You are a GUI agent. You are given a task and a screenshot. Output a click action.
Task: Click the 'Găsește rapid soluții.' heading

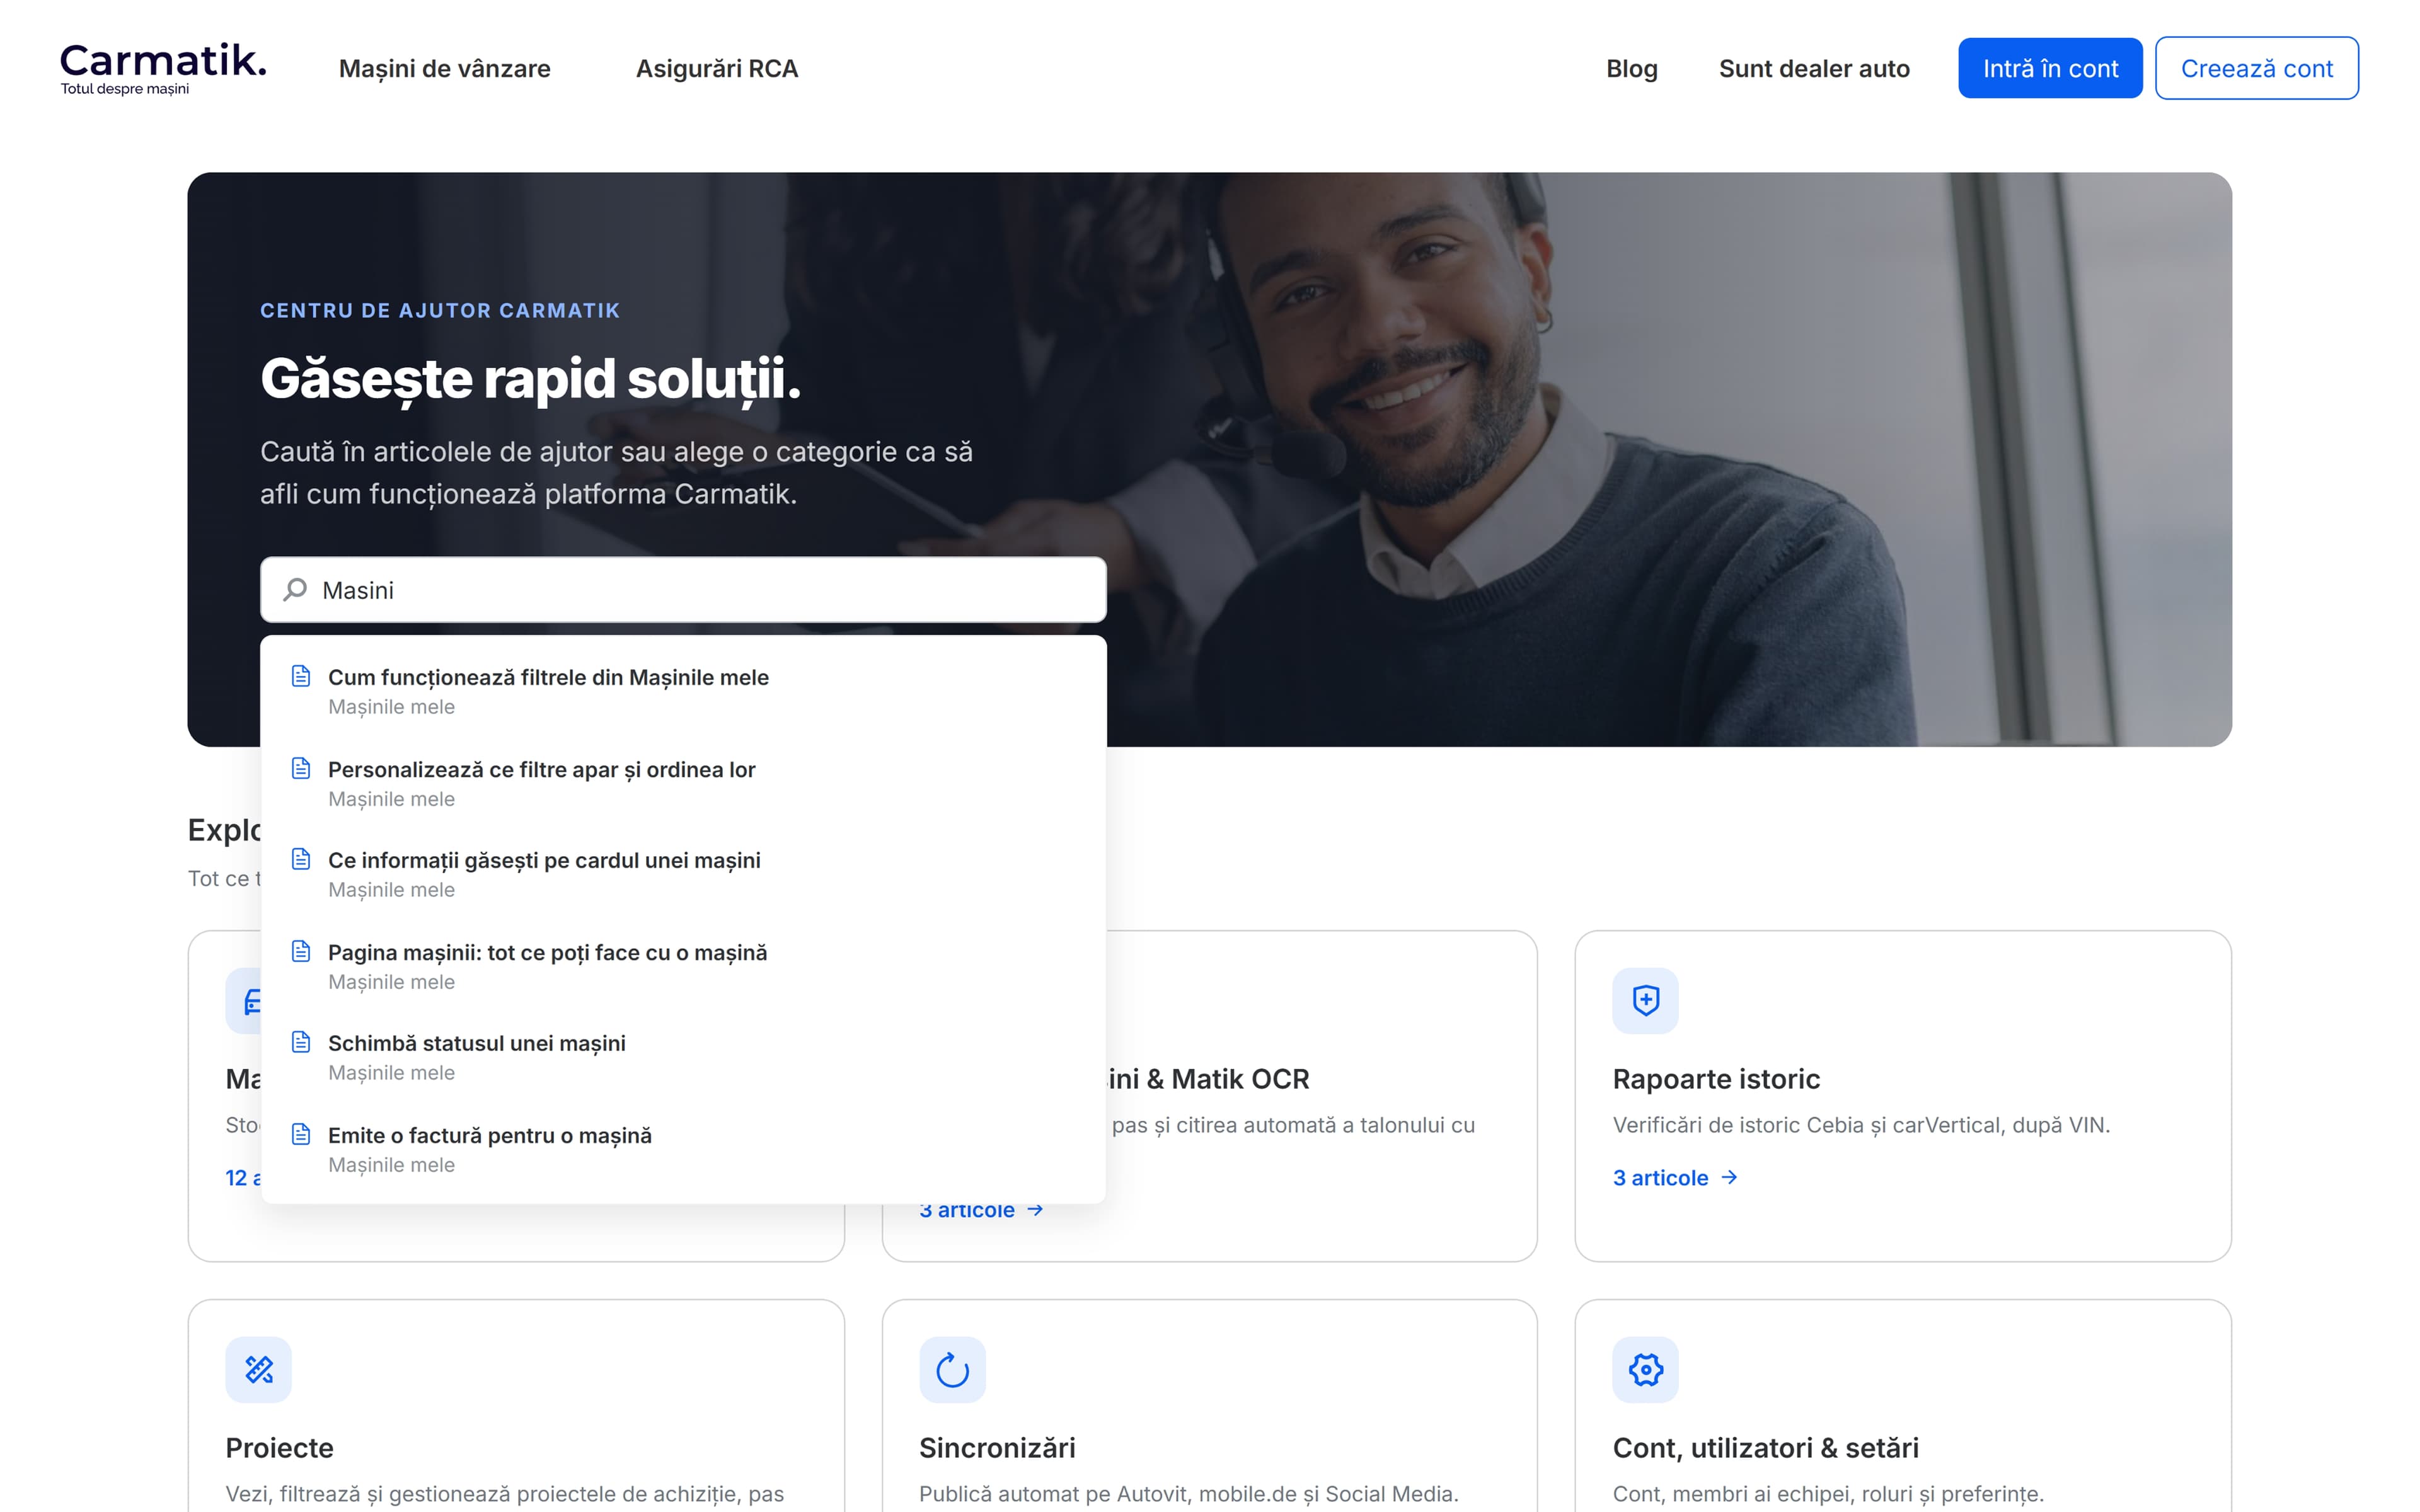pyautogui.click(x=530, y=380)
